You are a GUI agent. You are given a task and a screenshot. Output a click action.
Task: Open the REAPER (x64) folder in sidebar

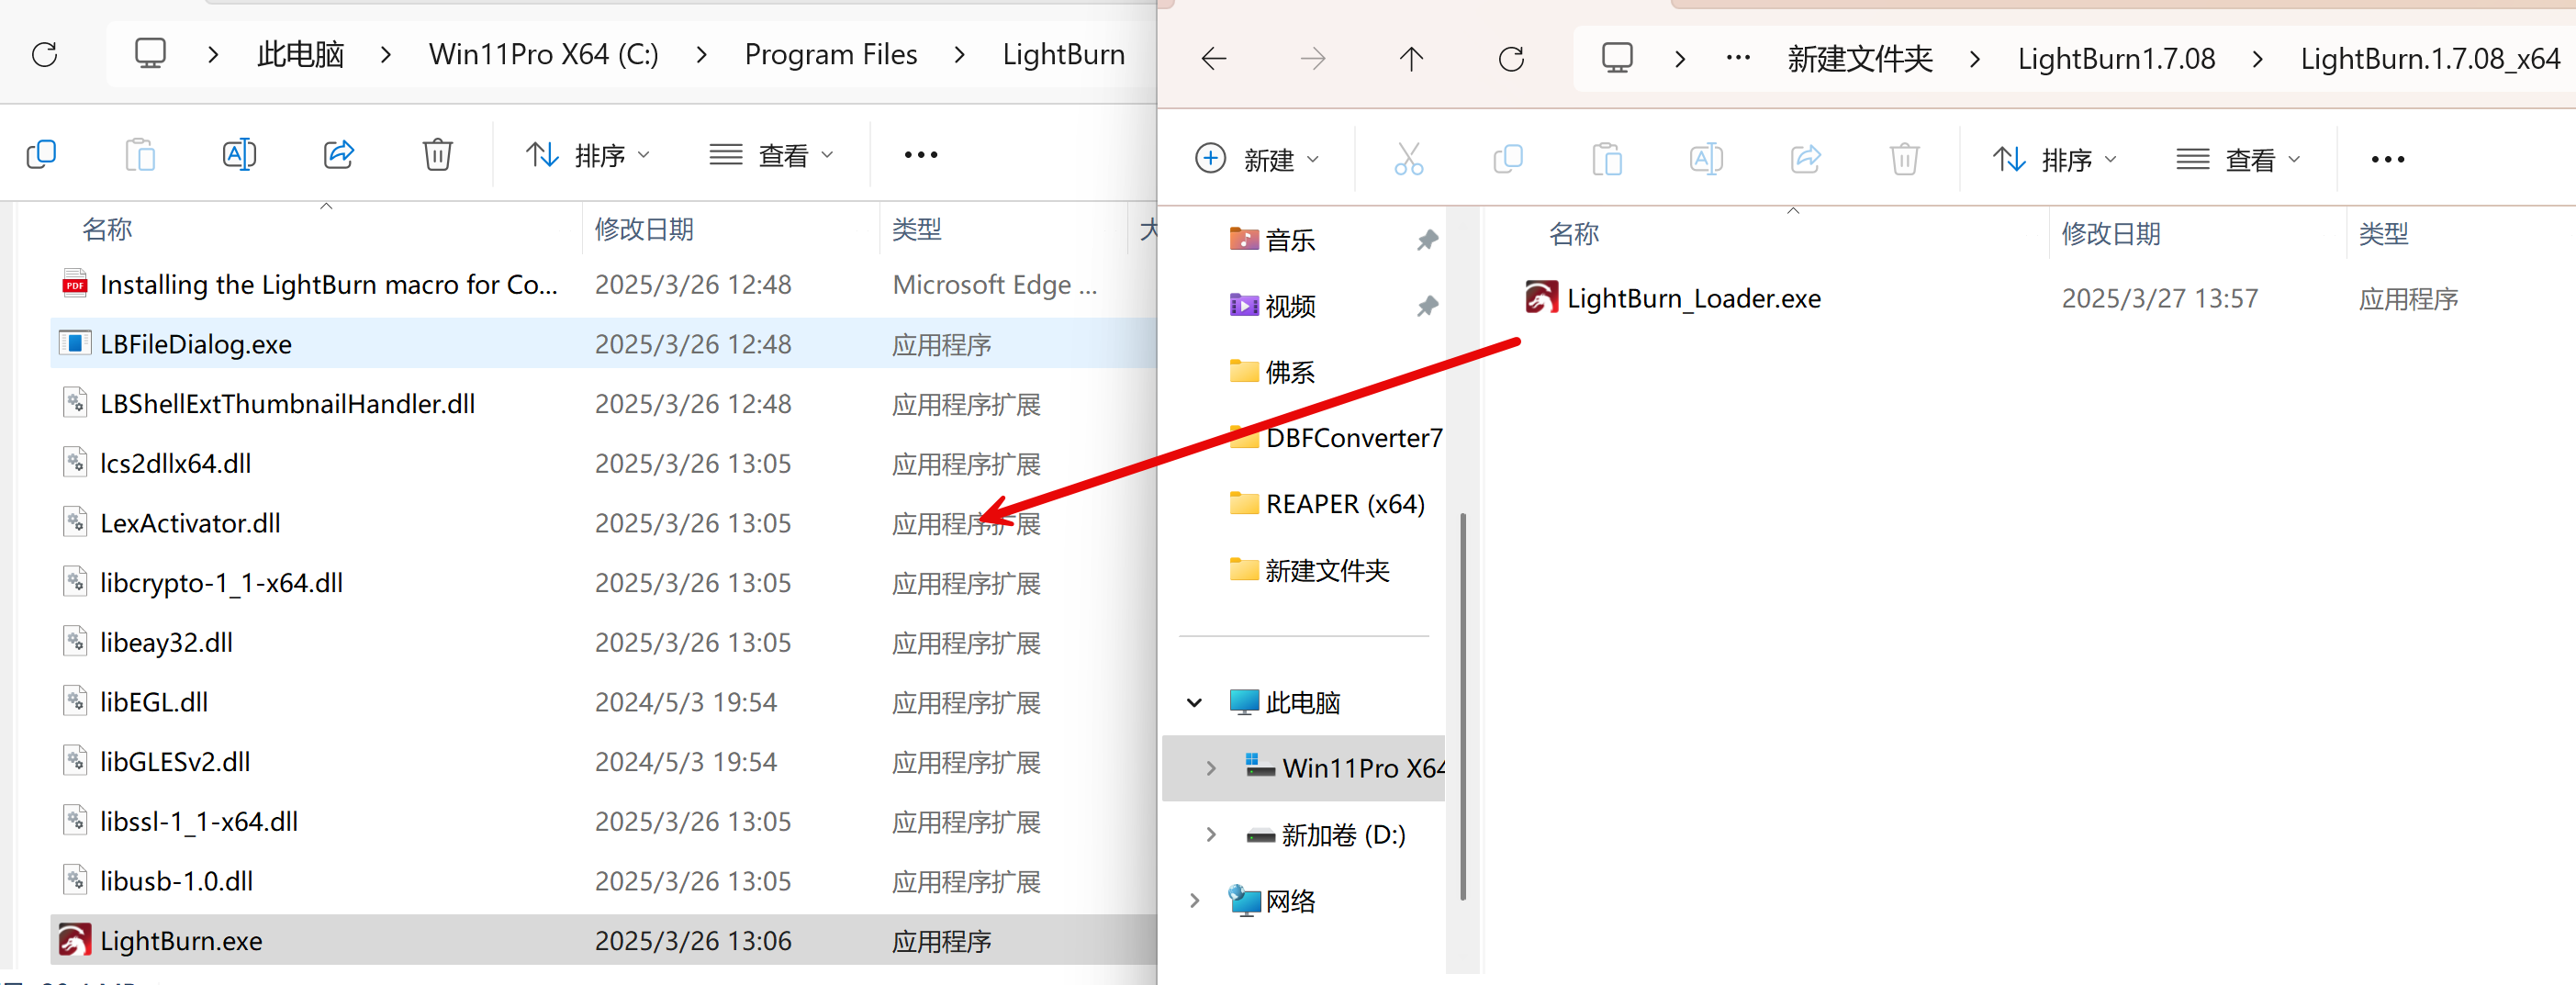point(1344,504)
